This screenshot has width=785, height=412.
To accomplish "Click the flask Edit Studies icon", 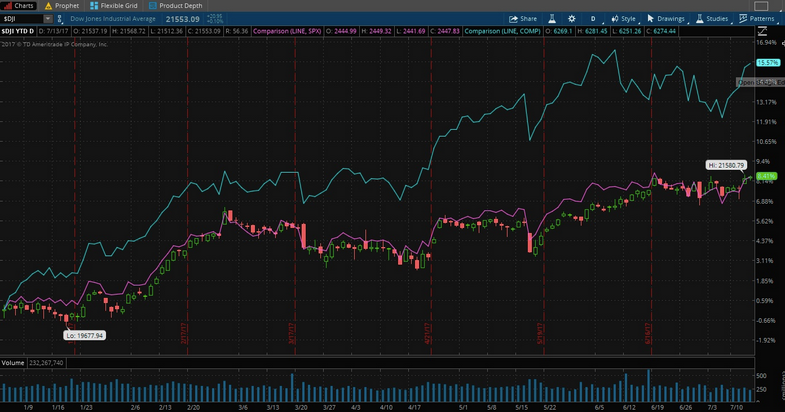I will pos(552,19).
